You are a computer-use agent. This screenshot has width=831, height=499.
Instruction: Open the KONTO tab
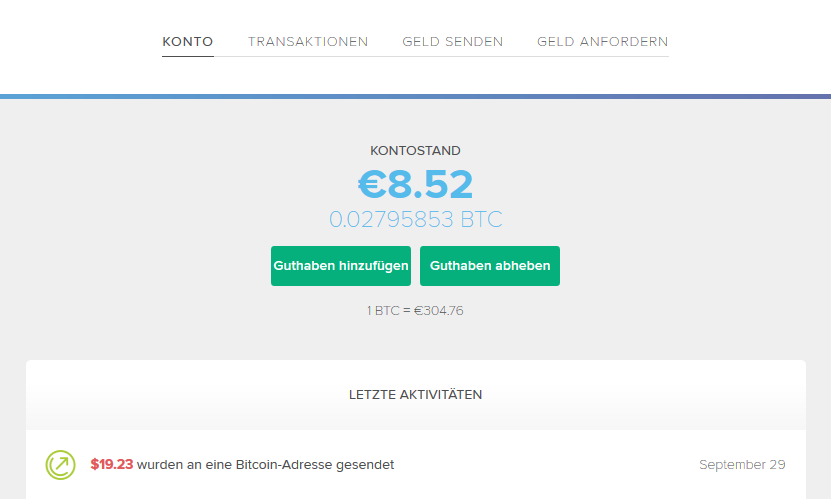(x=188, y=42)
